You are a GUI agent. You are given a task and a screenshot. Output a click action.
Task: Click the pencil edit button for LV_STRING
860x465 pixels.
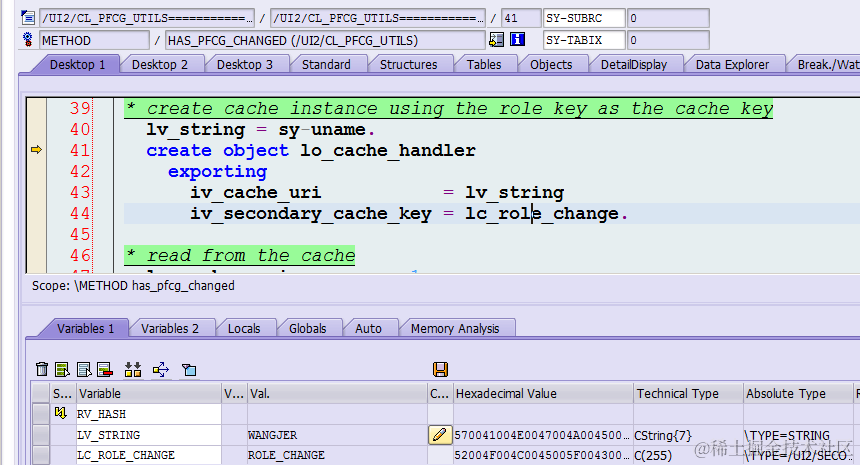(x=440, y=435)
